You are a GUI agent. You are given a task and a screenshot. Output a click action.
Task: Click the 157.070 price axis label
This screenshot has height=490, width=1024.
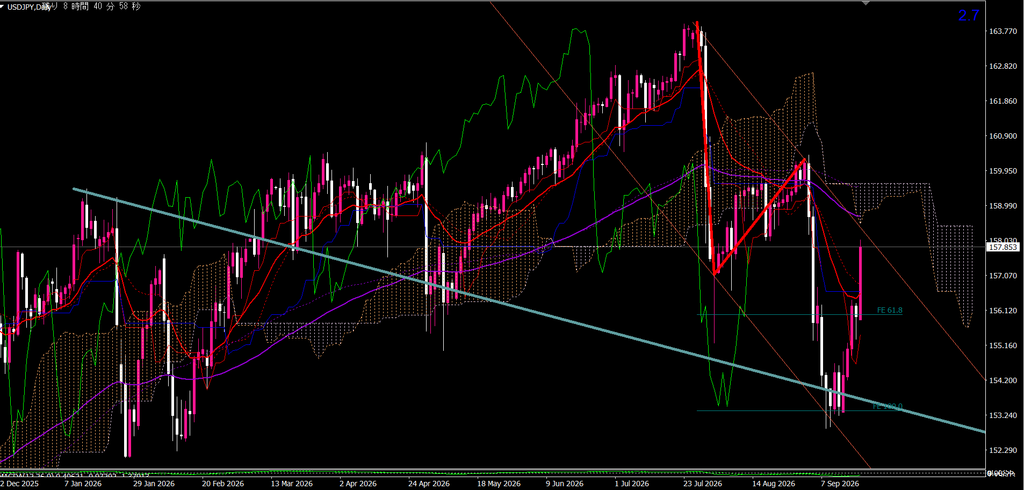coord(1004,276)
